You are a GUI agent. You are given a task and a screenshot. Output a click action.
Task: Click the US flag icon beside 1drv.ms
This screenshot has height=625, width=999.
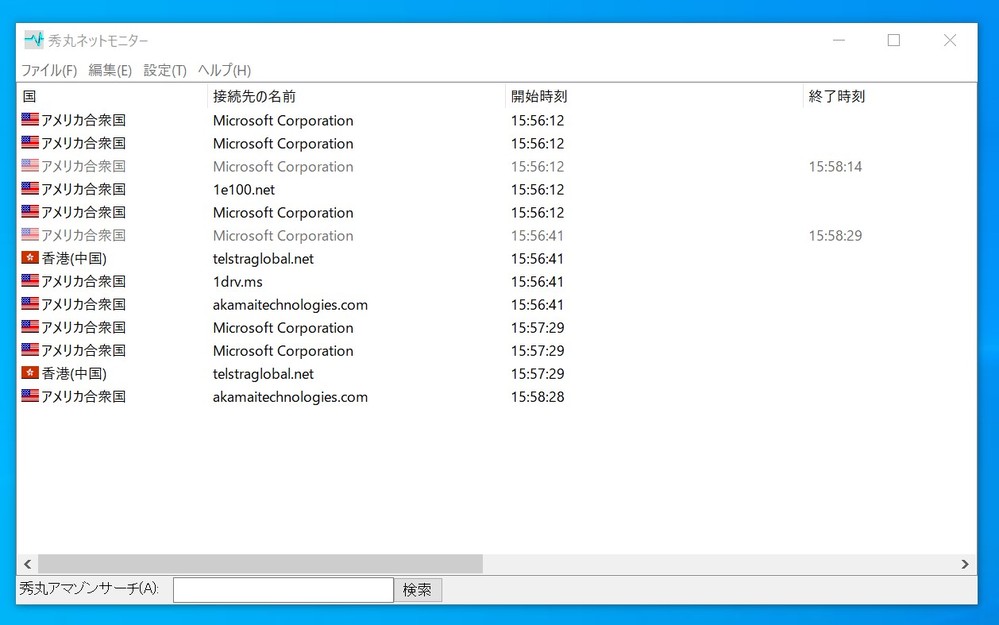[30, 281]
